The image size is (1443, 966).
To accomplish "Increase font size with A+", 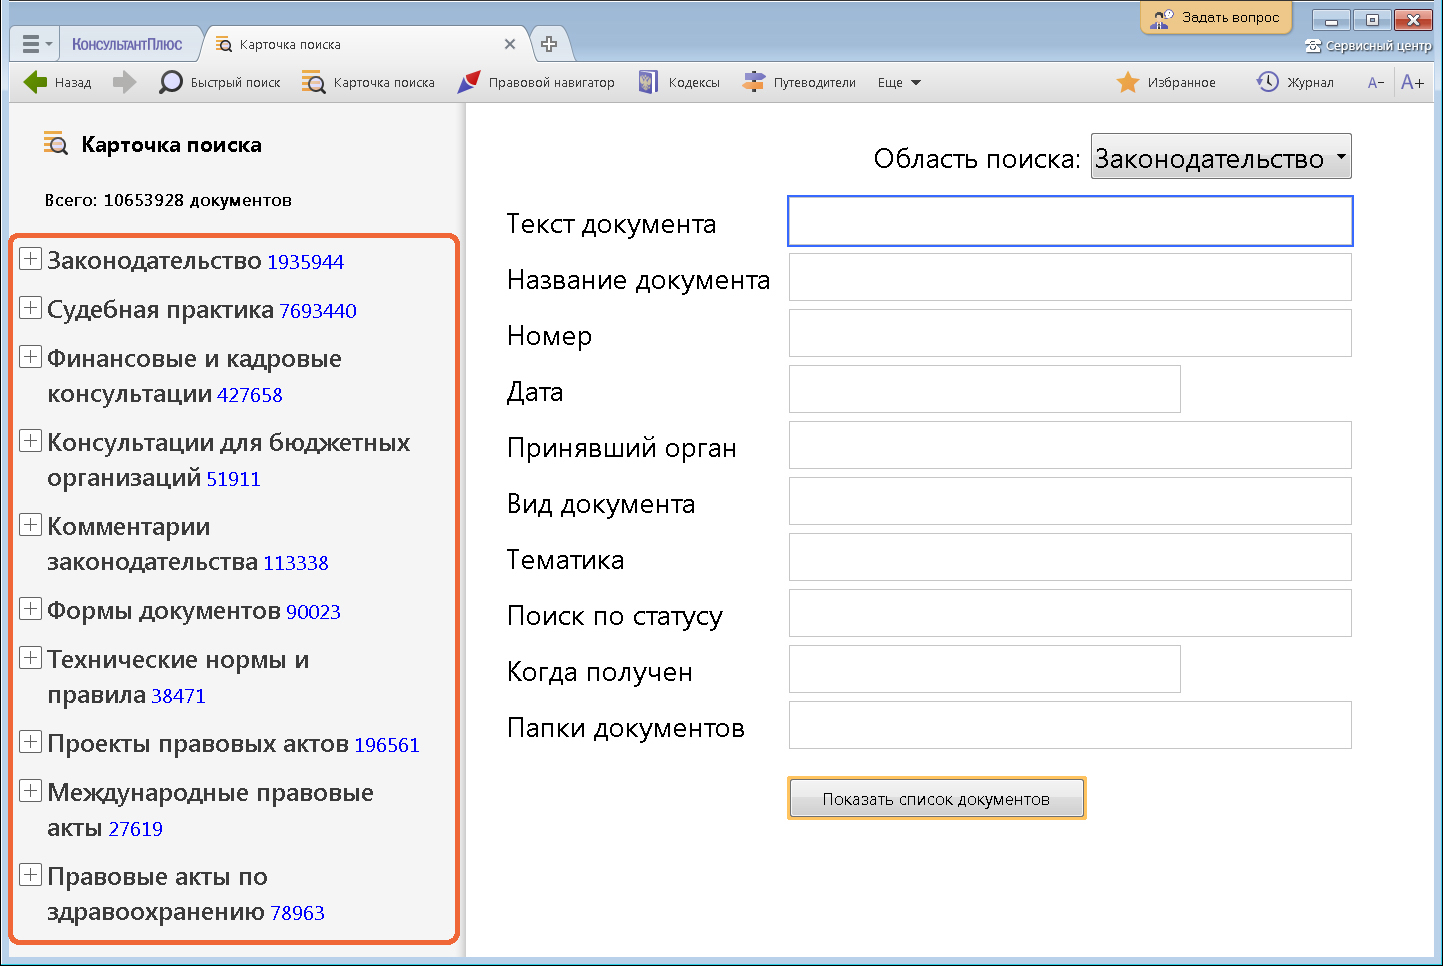I will coord(1413,82).
